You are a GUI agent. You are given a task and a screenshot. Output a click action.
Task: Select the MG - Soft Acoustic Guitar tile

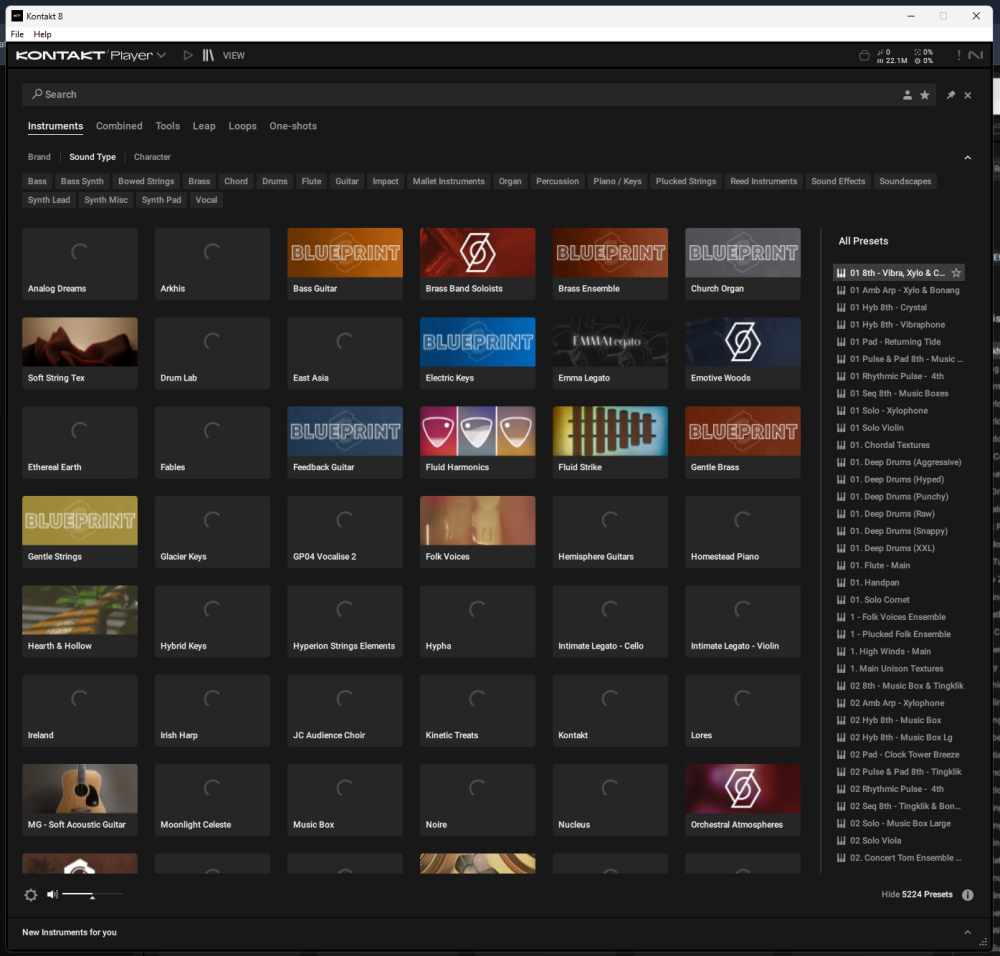[x=80, y=799]
